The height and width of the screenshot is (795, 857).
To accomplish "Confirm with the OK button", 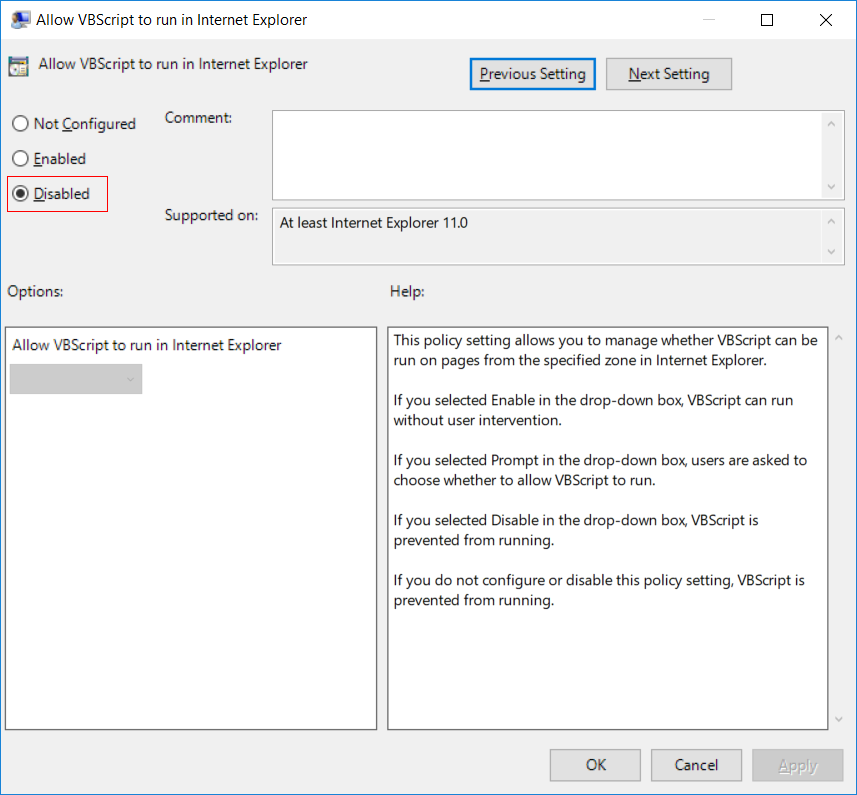I will [595, 765].
